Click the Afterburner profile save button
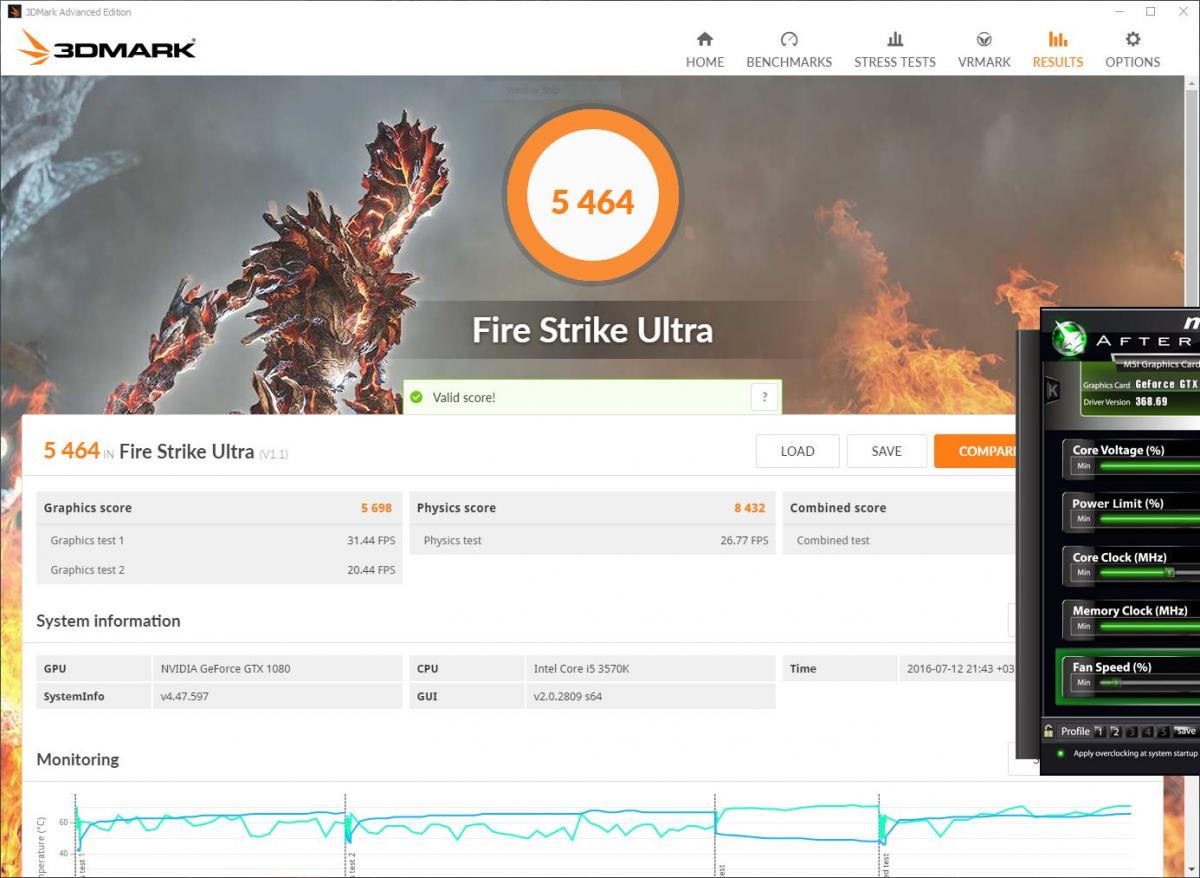This screenshot has height=878, width=1200. (x=1186, y=731)
